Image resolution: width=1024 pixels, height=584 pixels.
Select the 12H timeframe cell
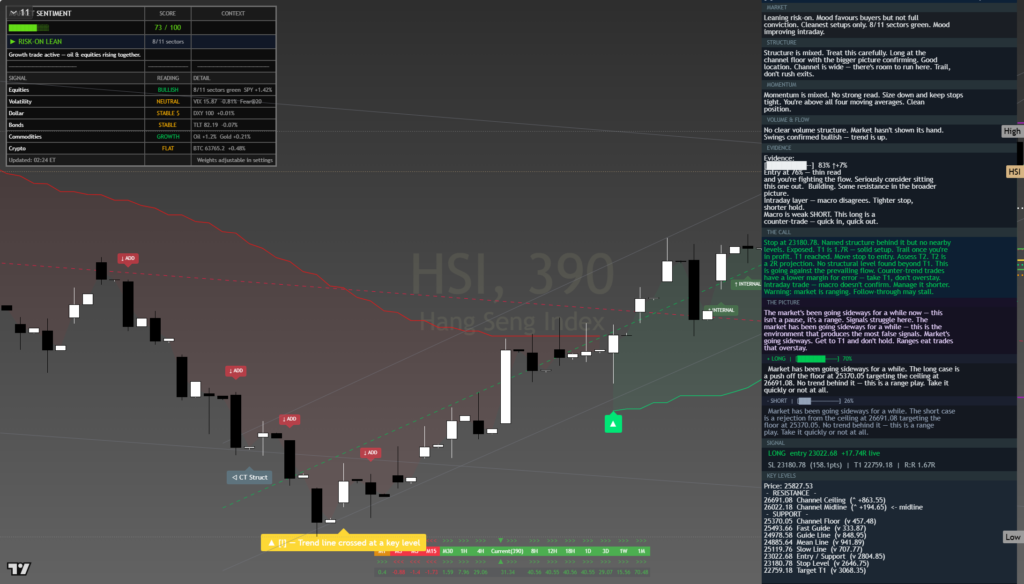[x=552, y=551]
